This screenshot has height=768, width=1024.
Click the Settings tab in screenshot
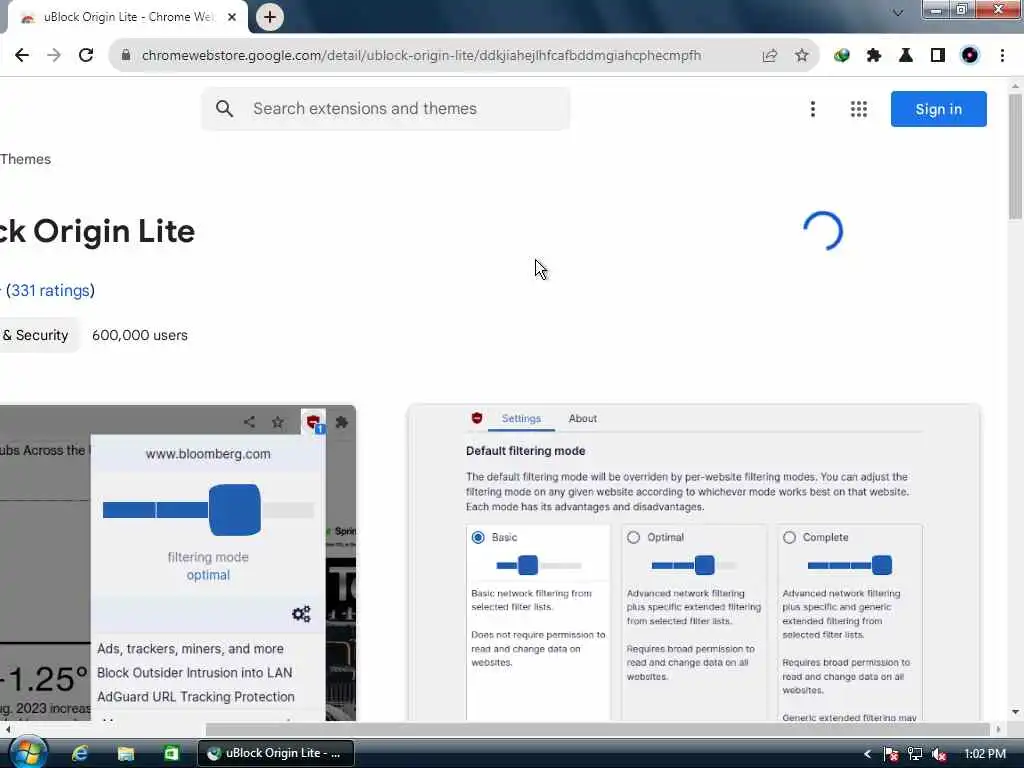(x=521, y=419)
